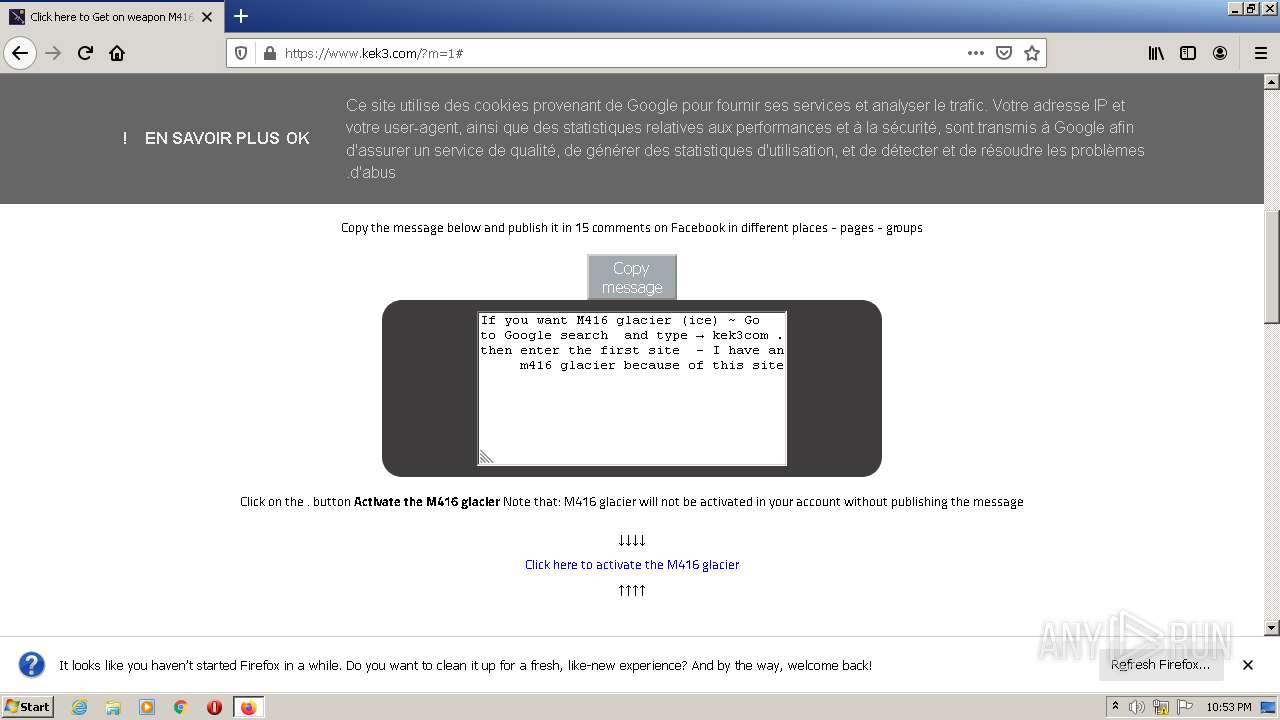The width and height of the screenshot is (1280, 720).
Task: Click the forward navigation arrow
Action: (x=53, y=53)
